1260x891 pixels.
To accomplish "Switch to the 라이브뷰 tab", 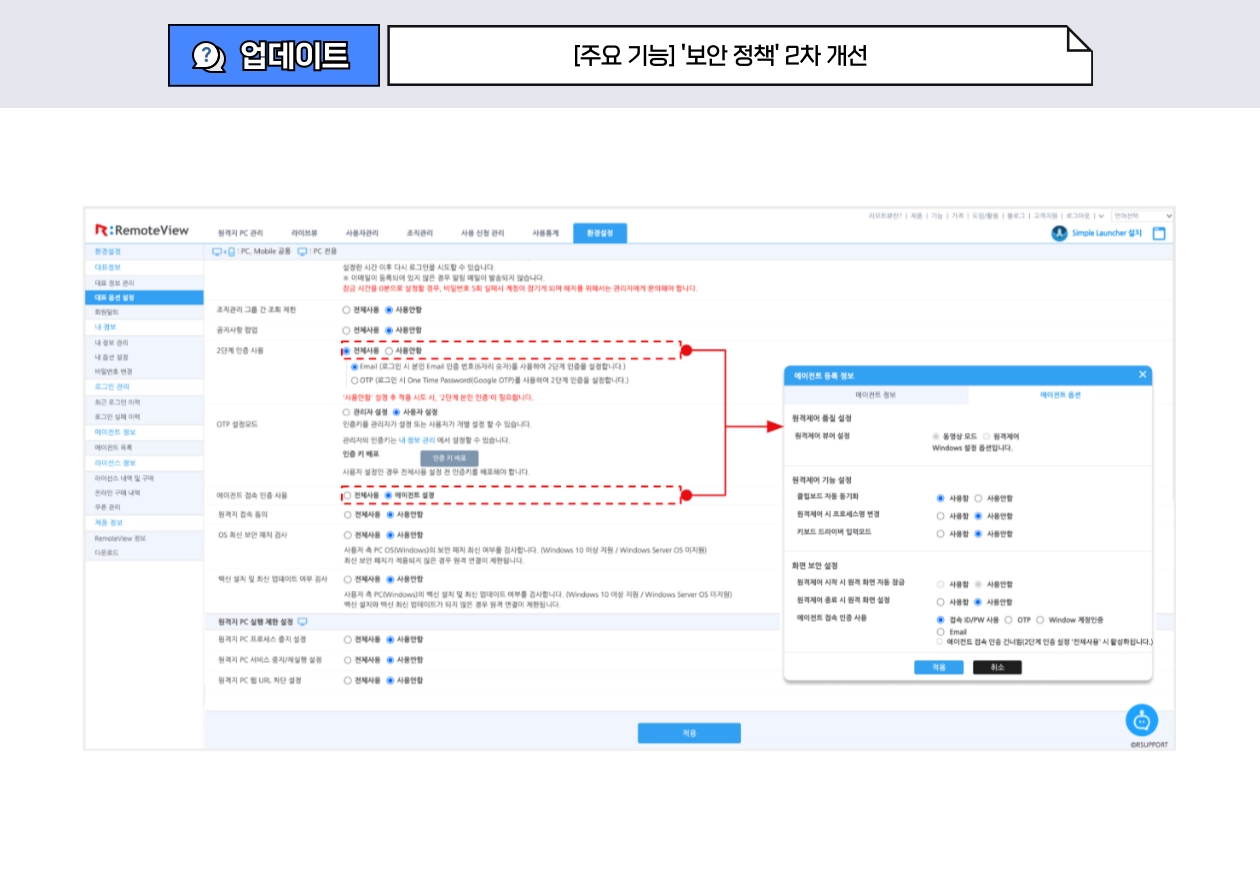I will tap(304, 232).
